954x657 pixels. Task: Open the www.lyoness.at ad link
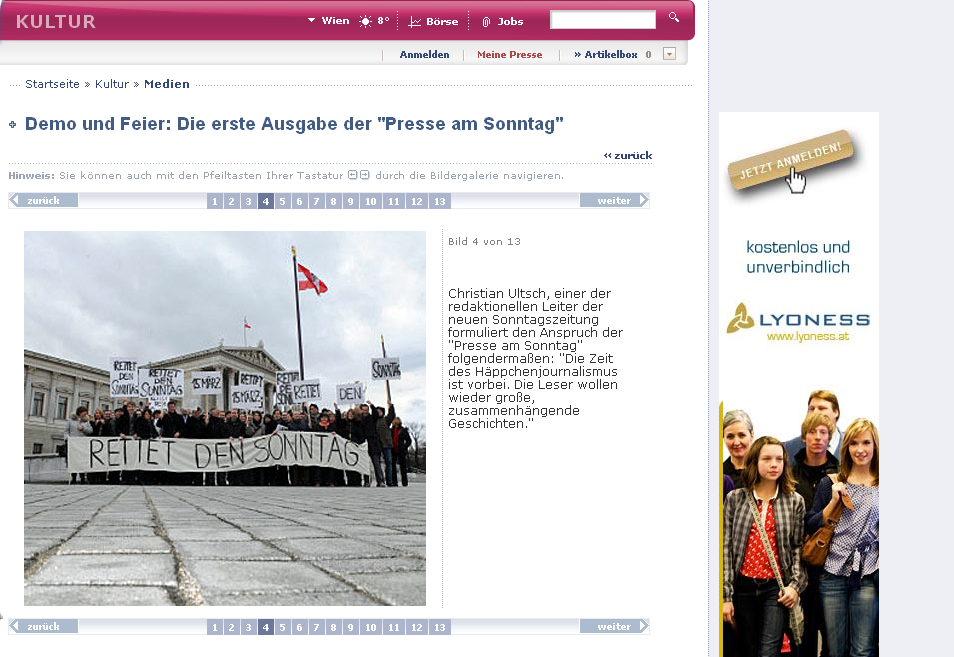click(x=807, y=336)
